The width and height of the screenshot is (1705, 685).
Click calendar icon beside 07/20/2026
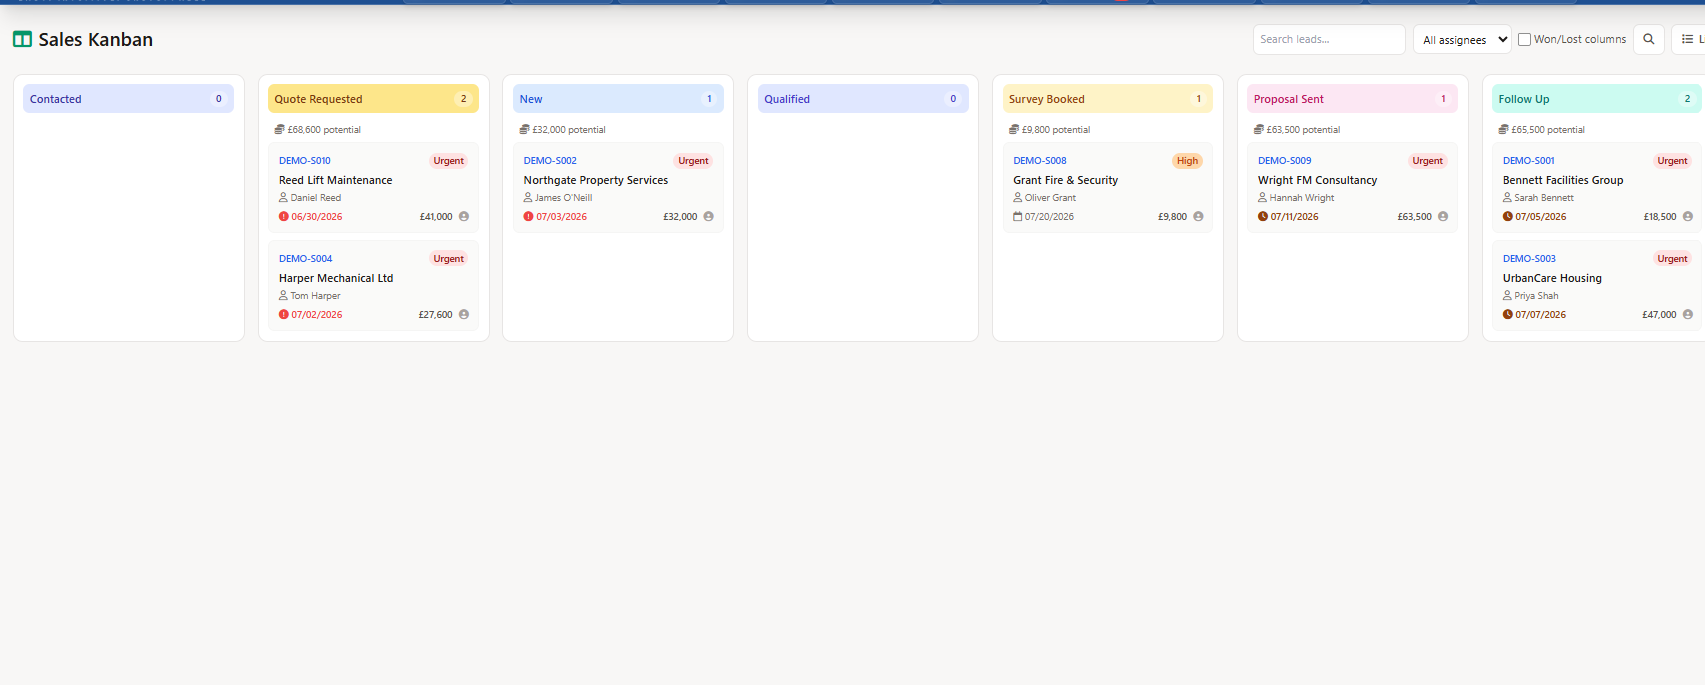tap(1018, 216)
